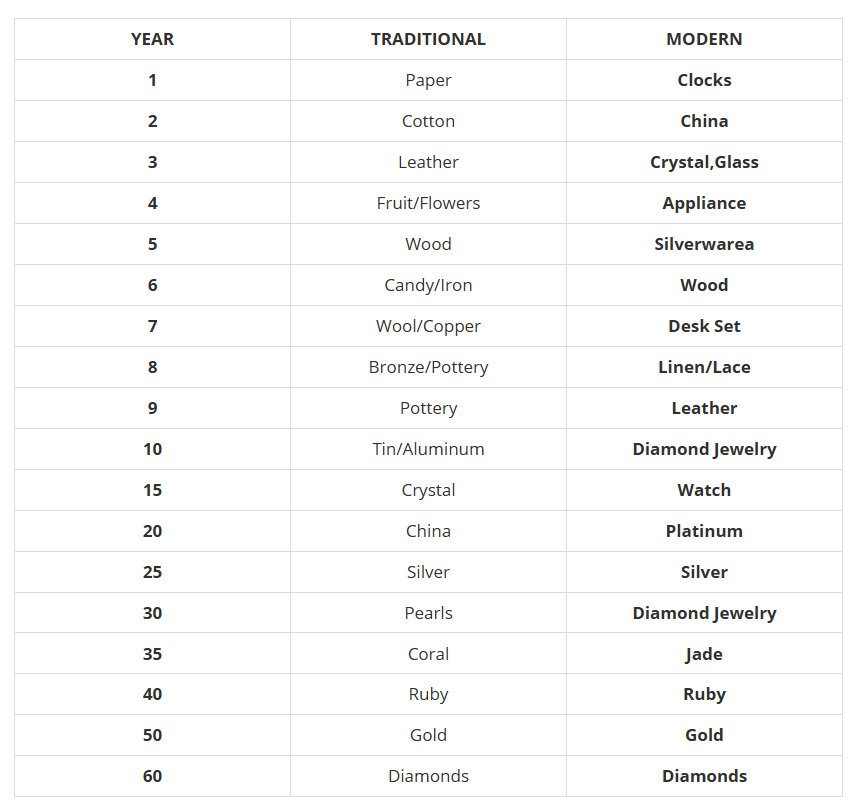The width and height of the screenshot is (857, 806).
Task: Click the Appliance cell
Action: pyautogui.click(x=704, y=203)
